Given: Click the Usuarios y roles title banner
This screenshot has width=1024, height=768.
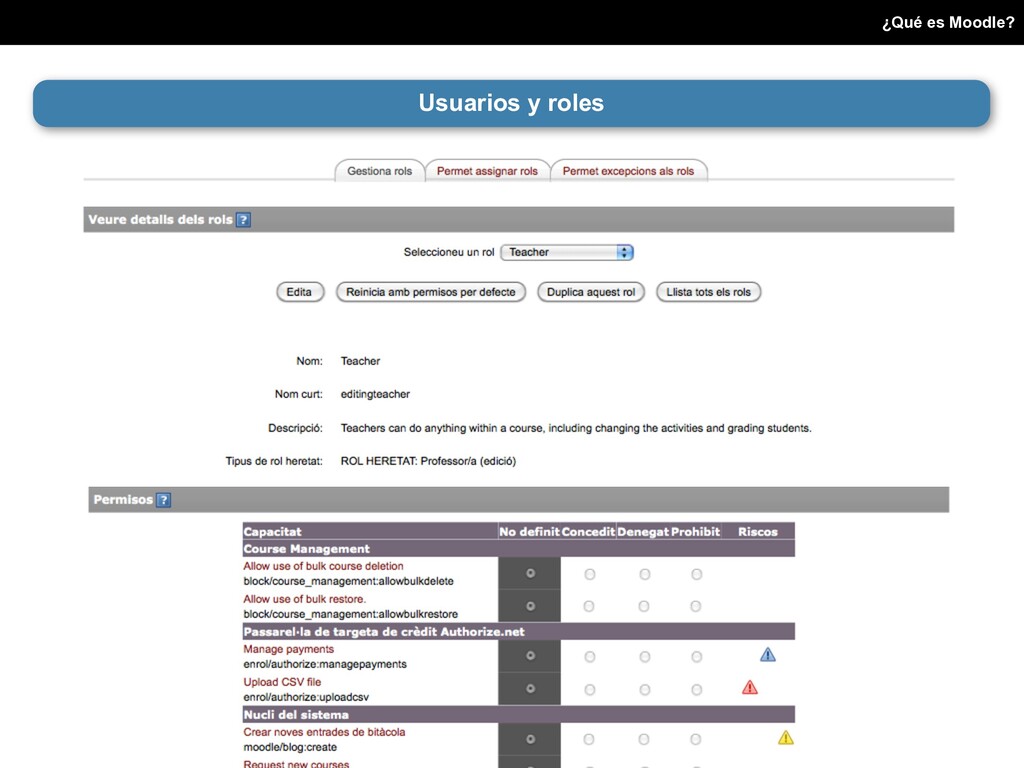Looking at the screenshot, I should click(511, 103).
